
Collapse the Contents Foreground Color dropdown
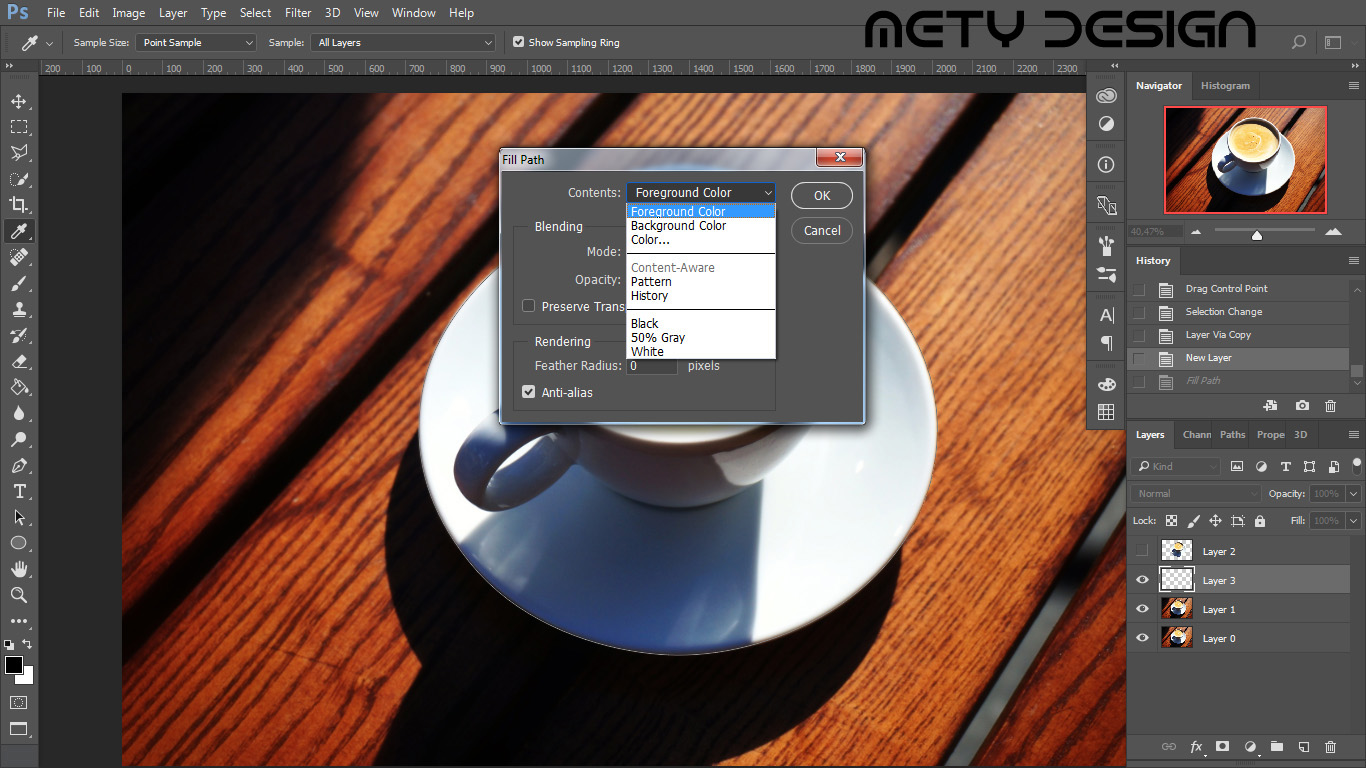(701, 192)
